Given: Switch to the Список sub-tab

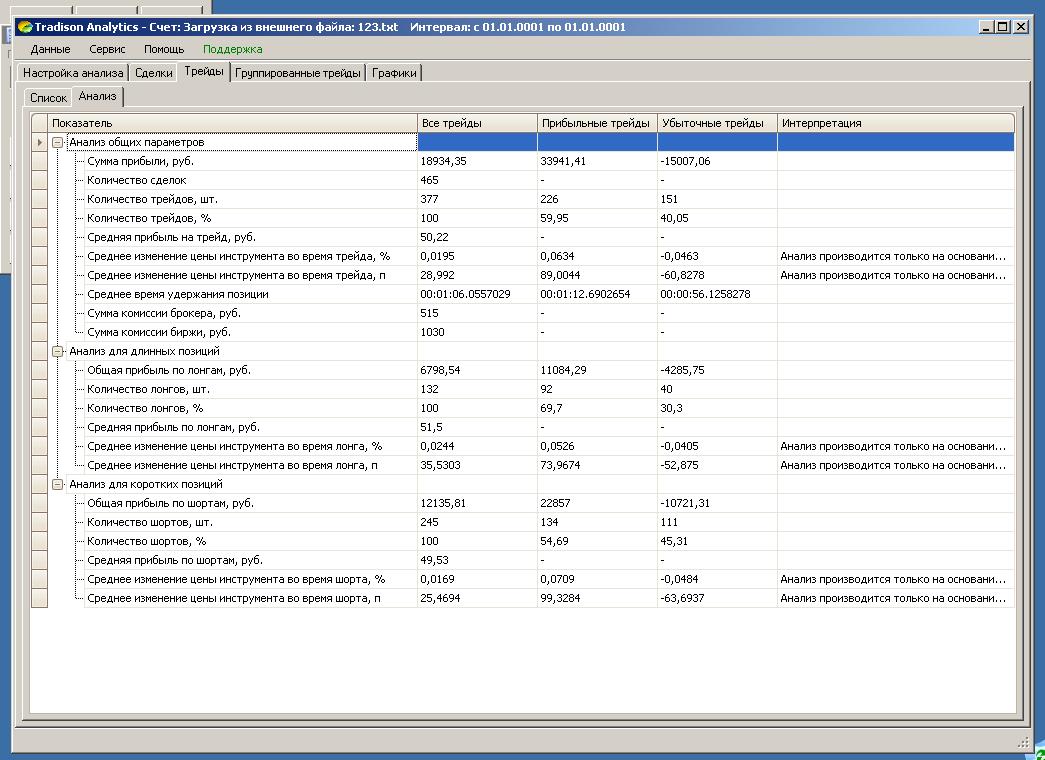Looking at the screenshot, I should [x=48, y=98].
